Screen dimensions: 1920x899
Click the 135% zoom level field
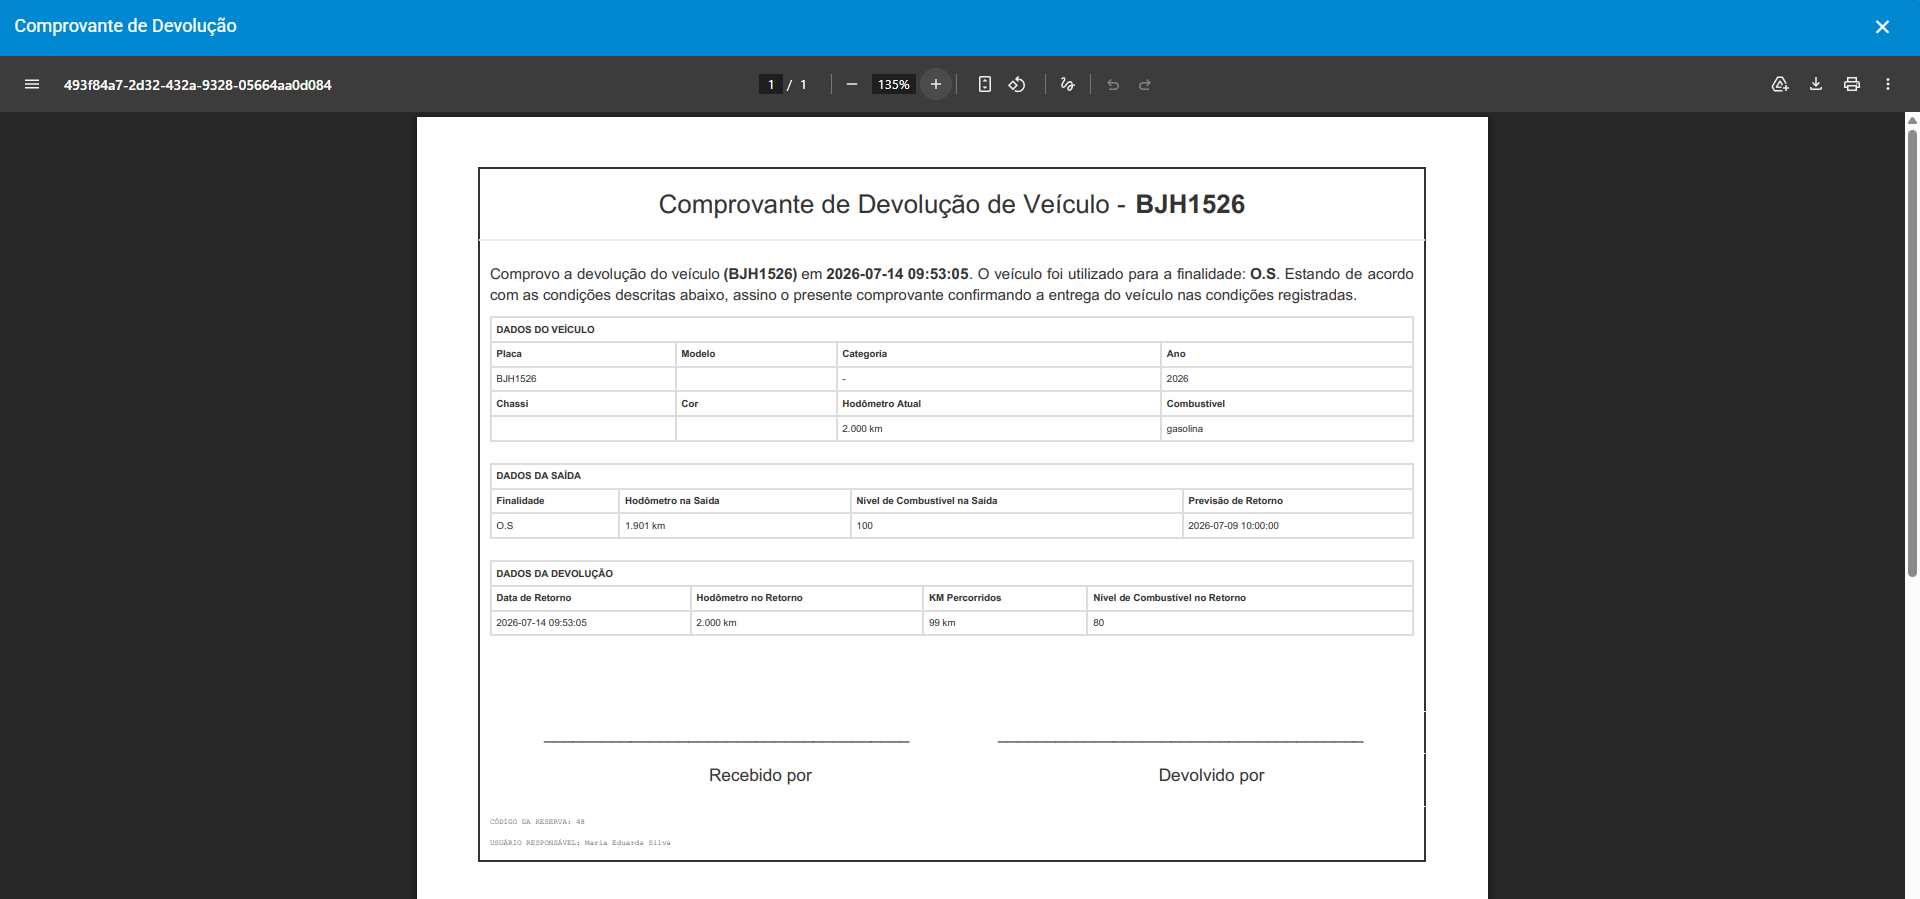(x=894, y=84)
